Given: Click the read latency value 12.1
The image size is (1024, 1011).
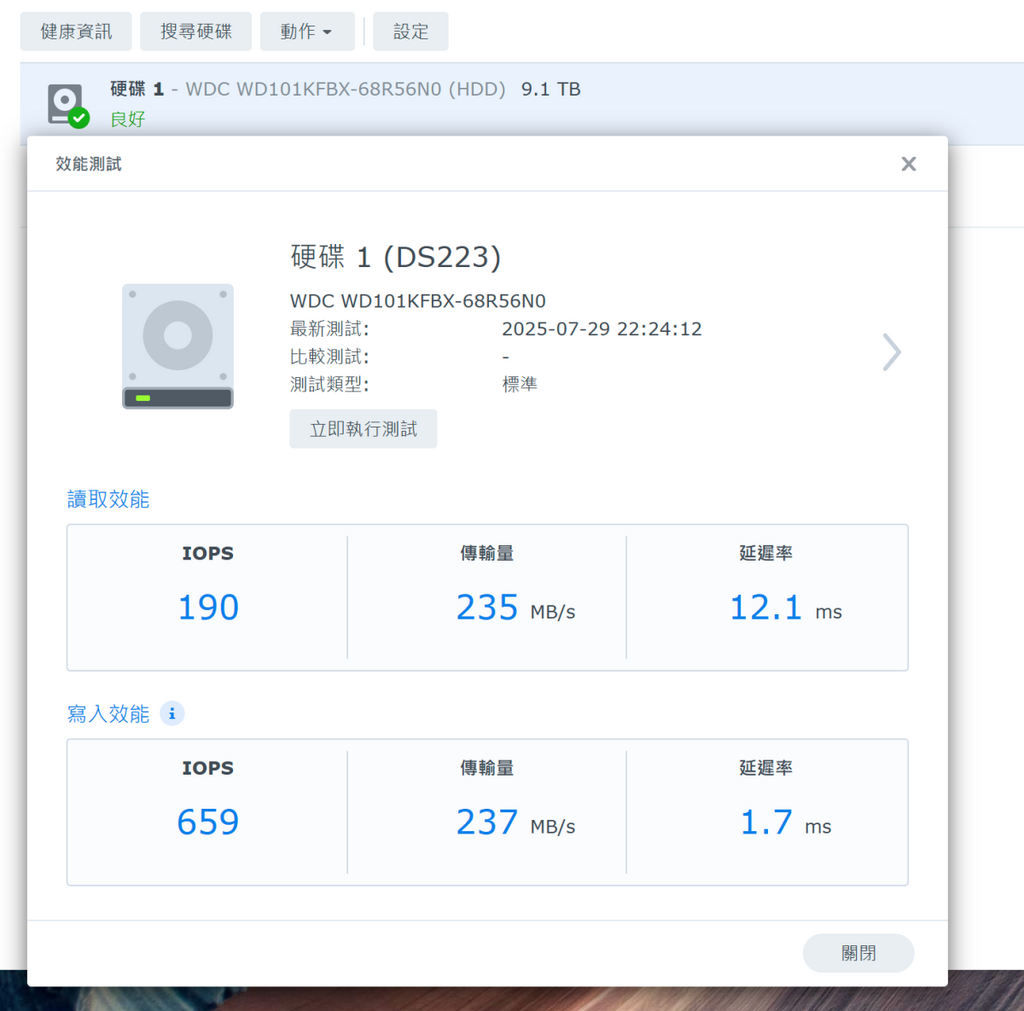Looking at the screenshot, I should (765, 607).
